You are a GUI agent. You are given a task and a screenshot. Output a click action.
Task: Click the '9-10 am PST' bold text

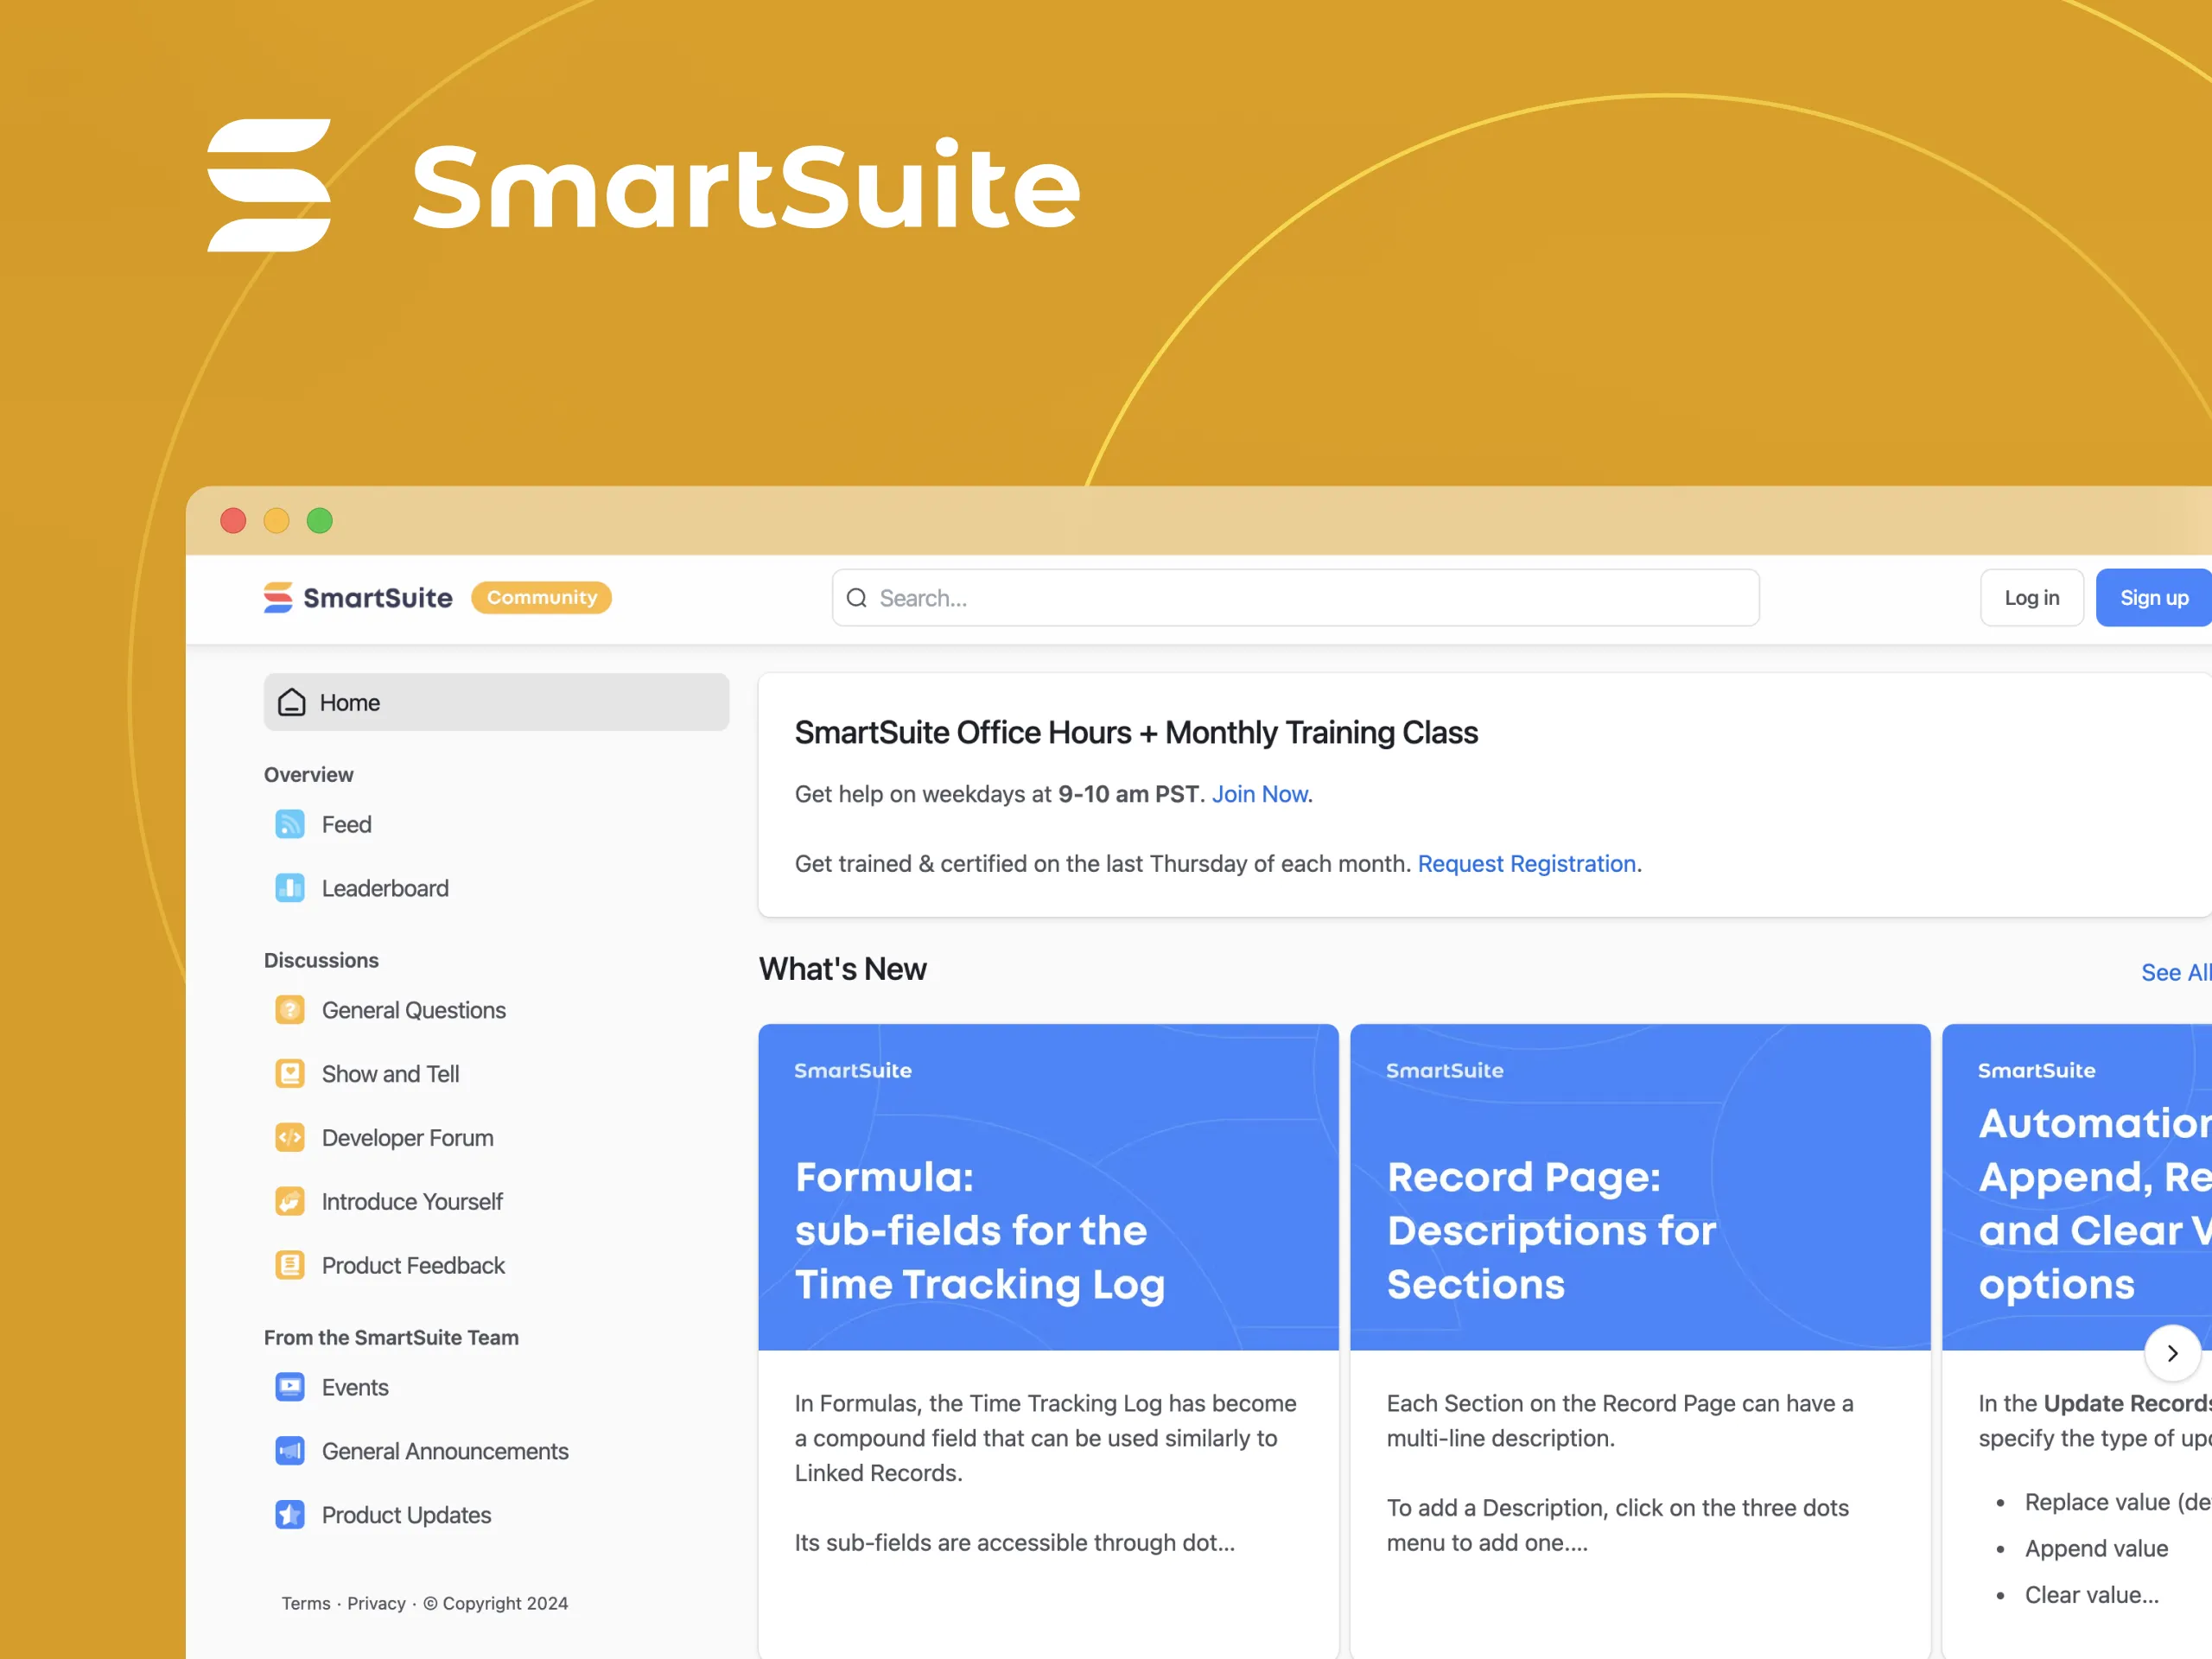click(1128, 794)
